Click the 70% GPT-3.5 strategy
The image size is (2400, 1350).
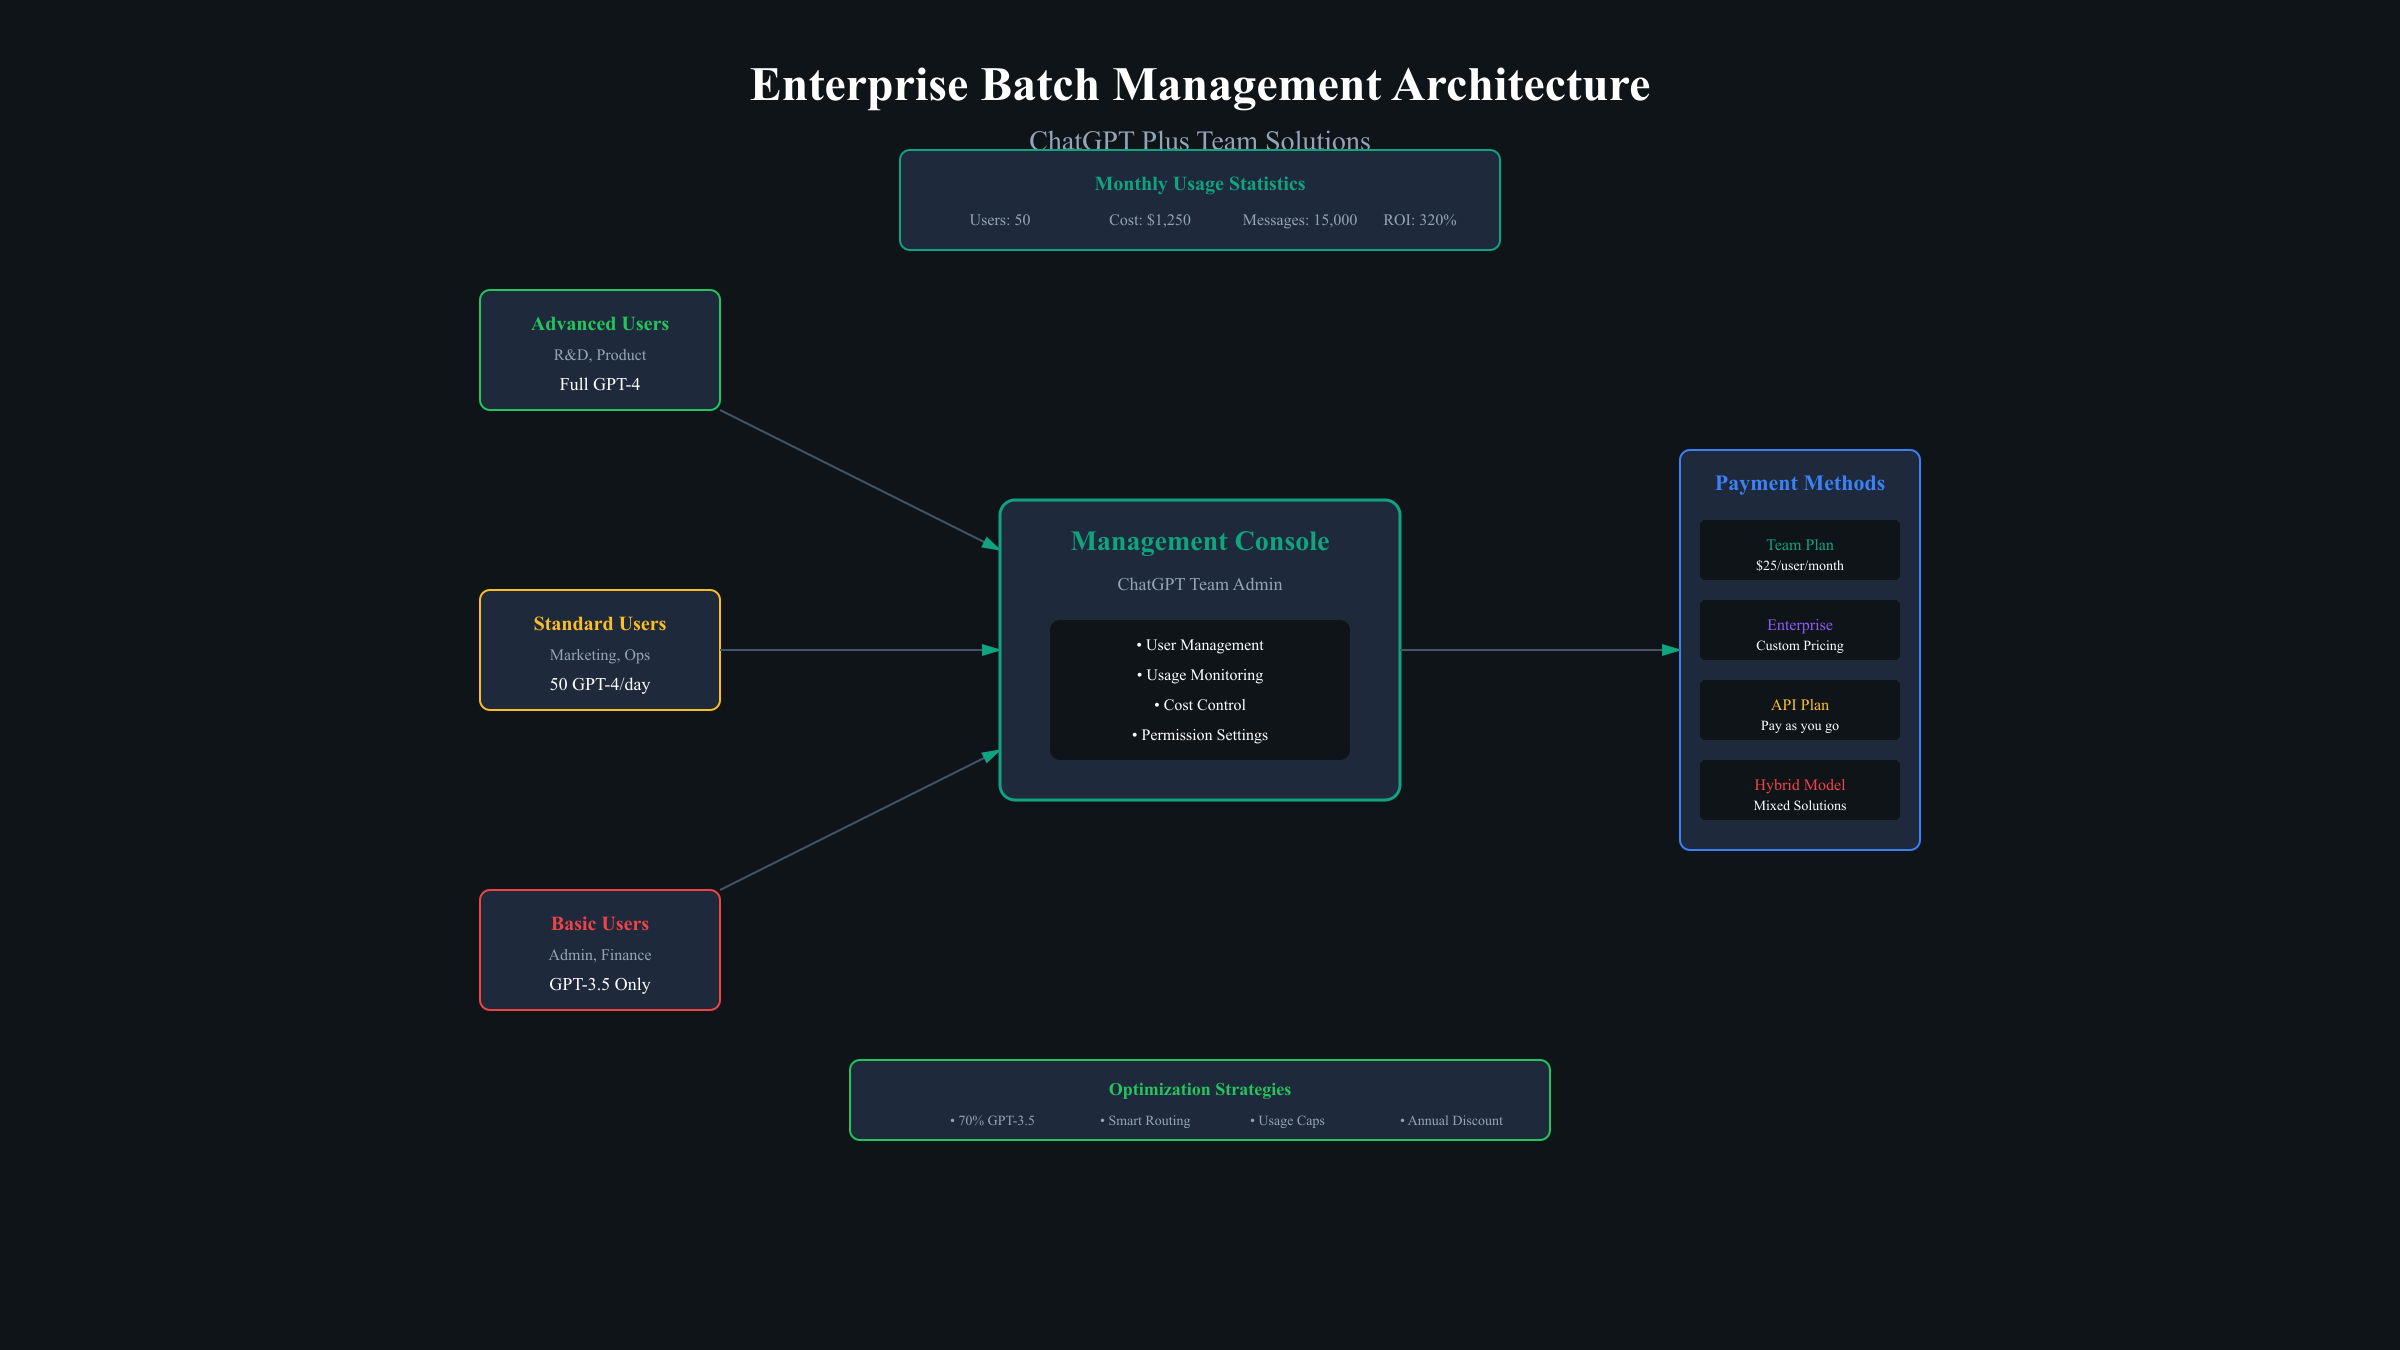(x=992, y=1121)
